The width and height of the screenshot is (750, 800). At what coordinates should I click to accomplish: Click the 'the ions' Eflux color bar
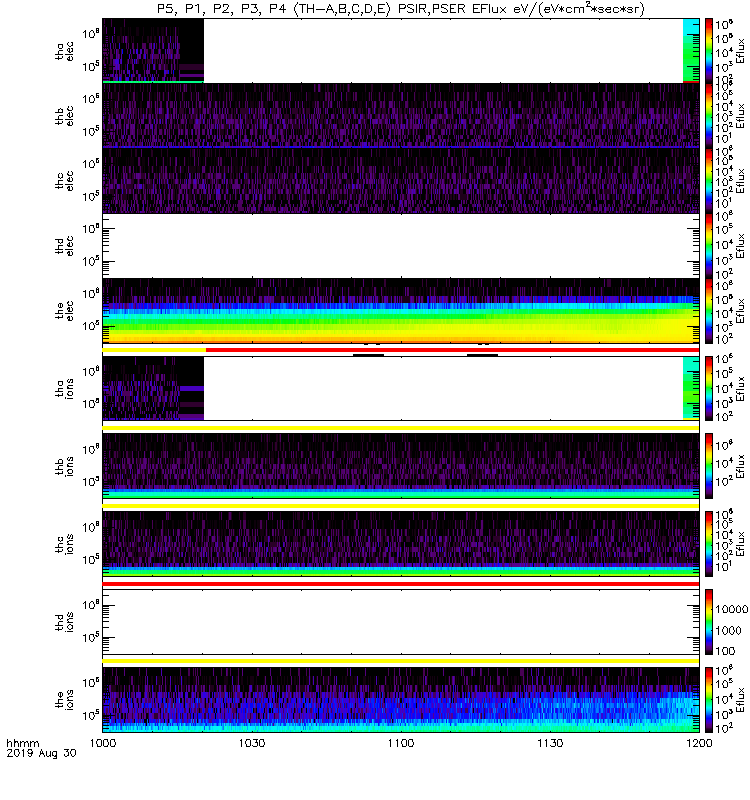click(x=709, y=699)
